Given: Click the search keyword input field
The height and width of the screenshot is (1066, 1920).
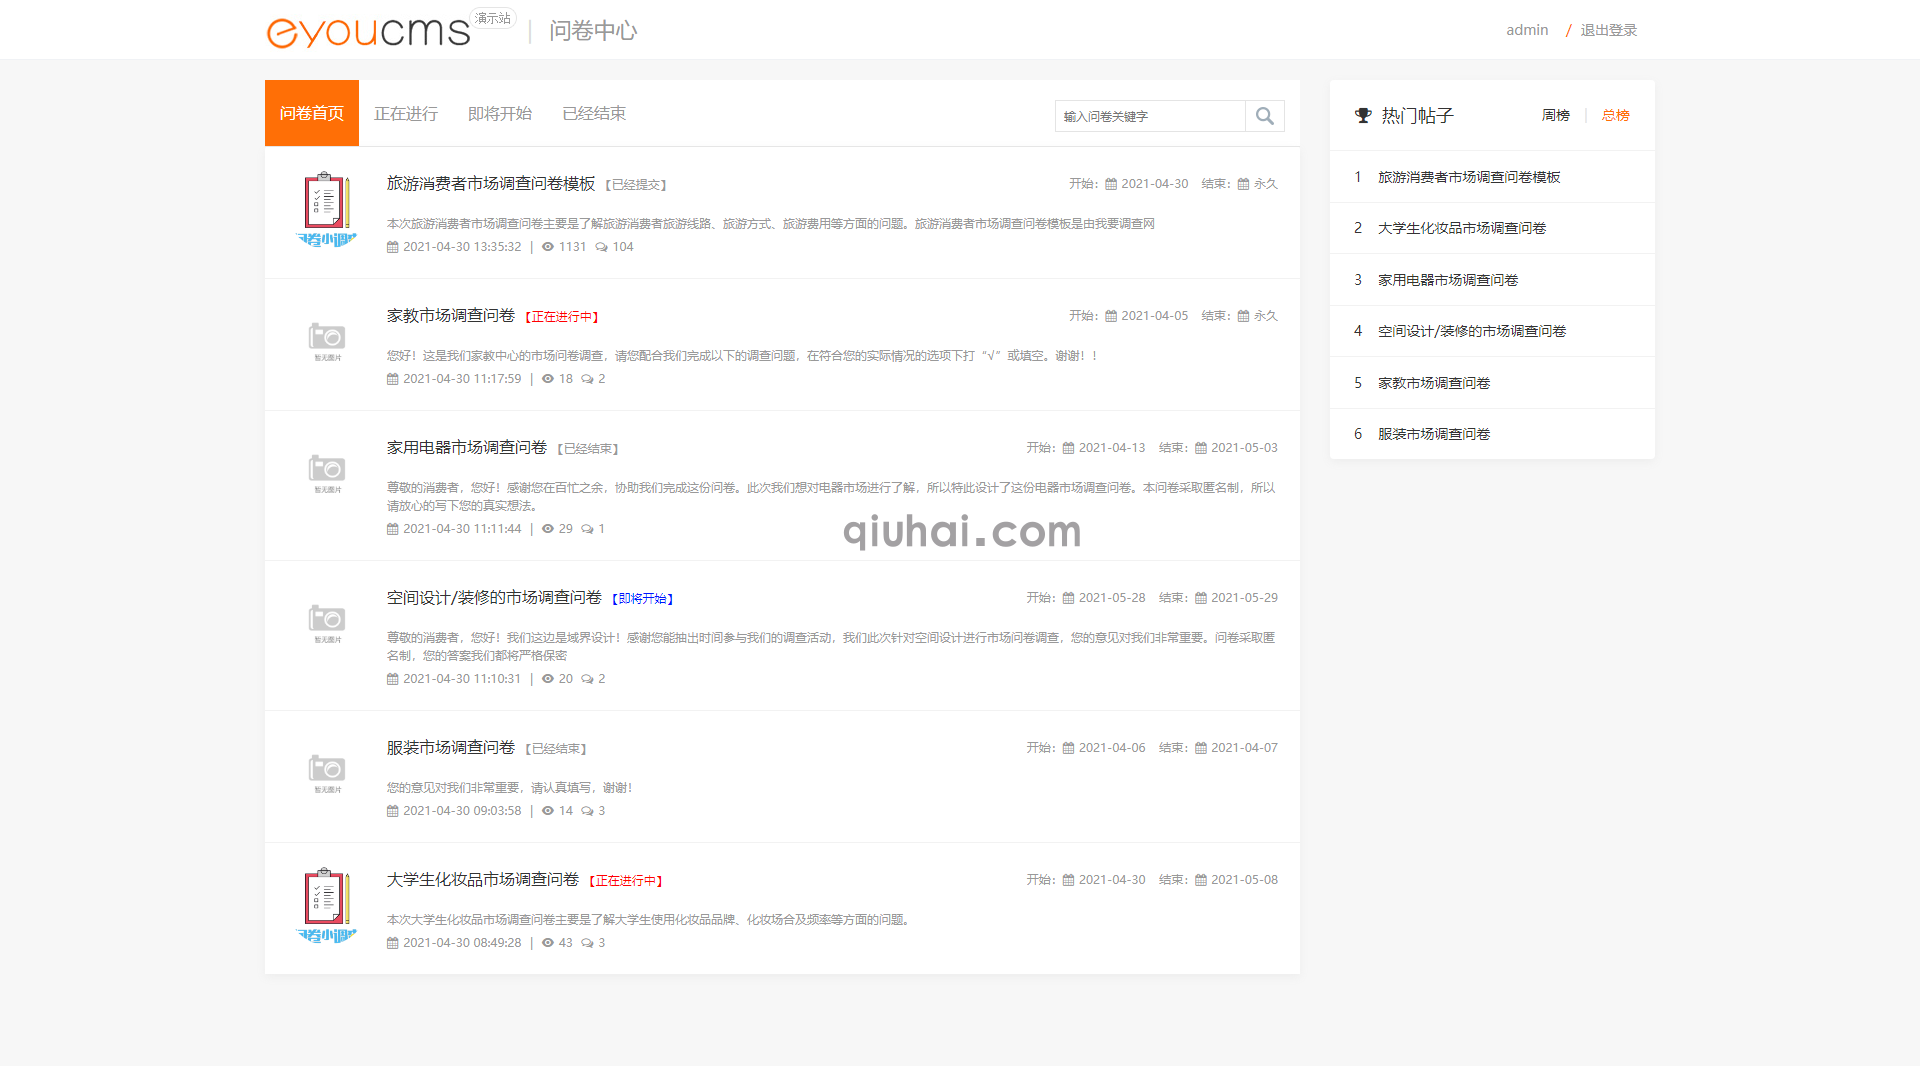Looking at the screenshot, I should click(x=1148, y=116).
